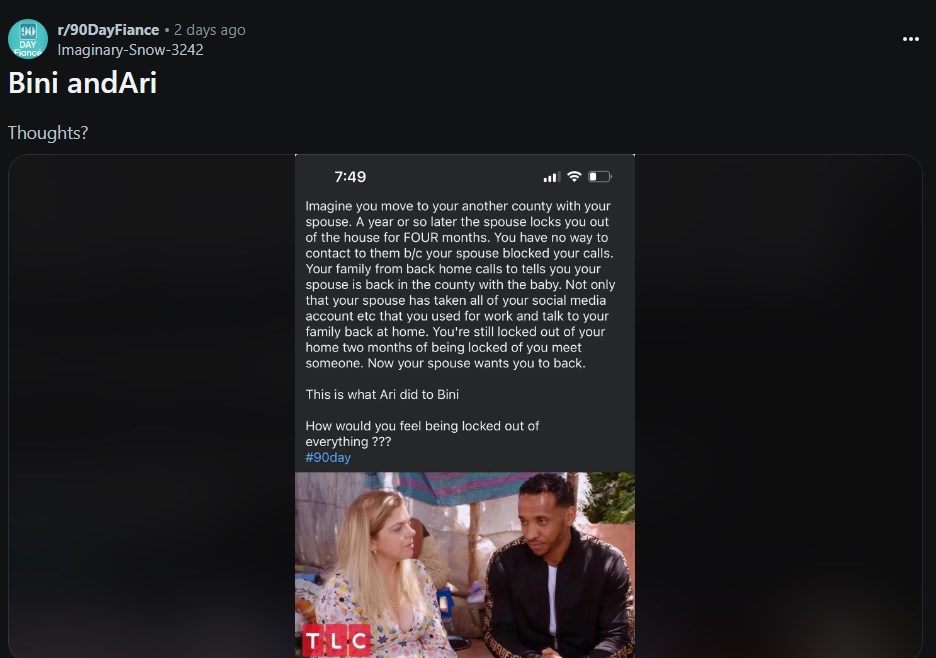Click the Ari and Bini photo
936x658 pixels.
coord(464,565)
